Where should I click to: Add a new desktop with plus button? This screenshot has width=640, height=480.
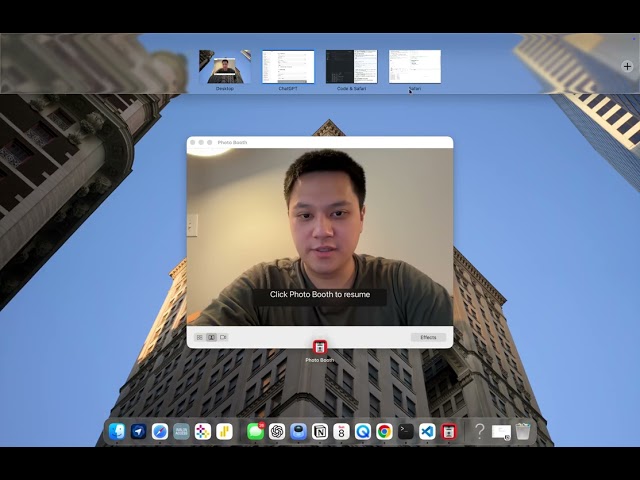627,66
